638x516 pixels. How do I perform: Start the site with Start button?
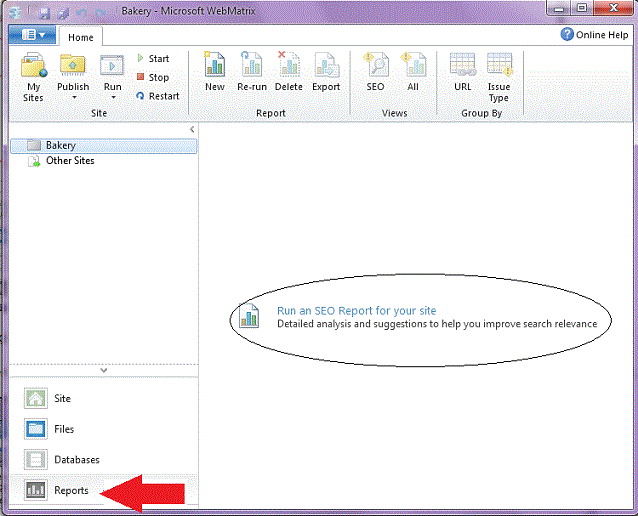153,59
